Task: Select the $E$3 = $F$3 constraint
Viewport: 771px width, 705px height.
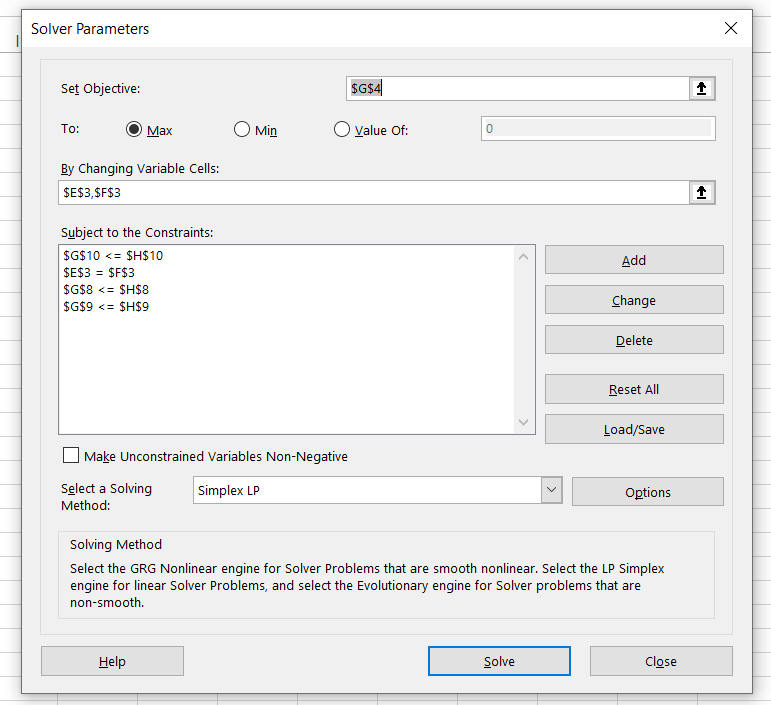Action: click(x=98, y=273)
